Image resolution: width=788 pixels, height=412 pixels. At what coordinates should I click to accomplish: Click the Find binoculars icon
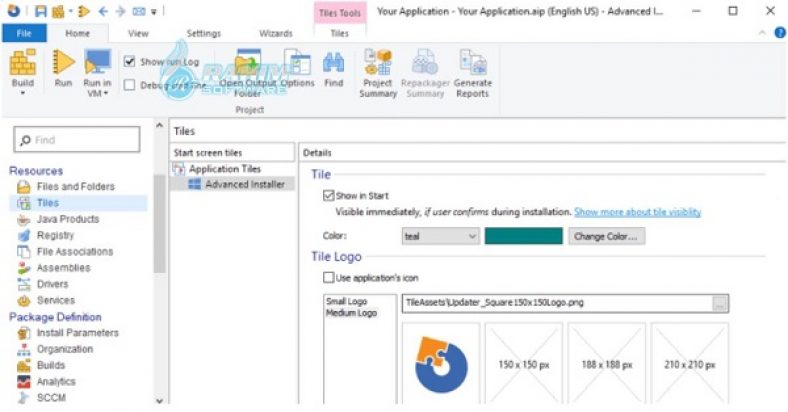pos(334,64)
